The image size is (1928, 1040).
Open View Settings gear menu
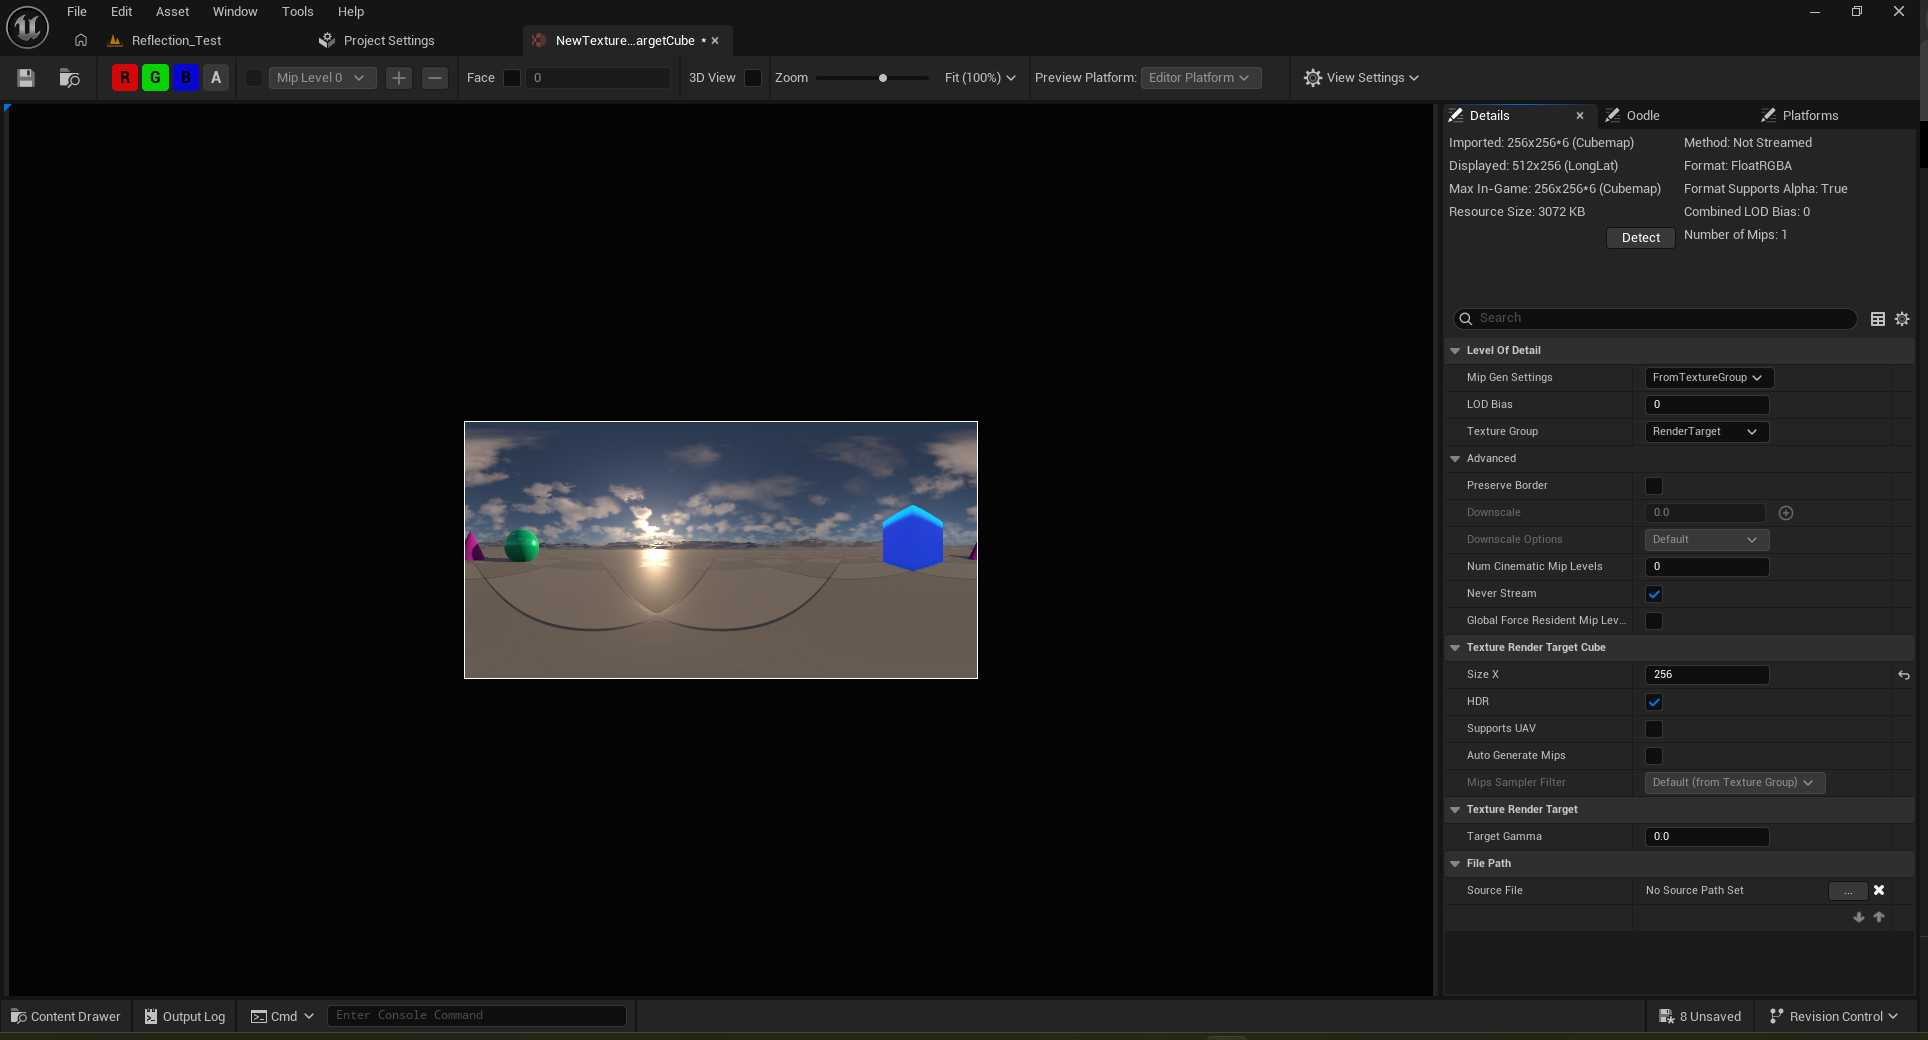(x=1360, y=78)
